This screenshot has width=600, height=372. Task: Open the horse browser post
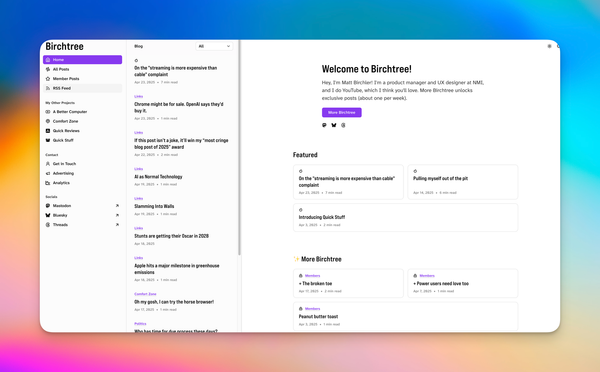174,302
